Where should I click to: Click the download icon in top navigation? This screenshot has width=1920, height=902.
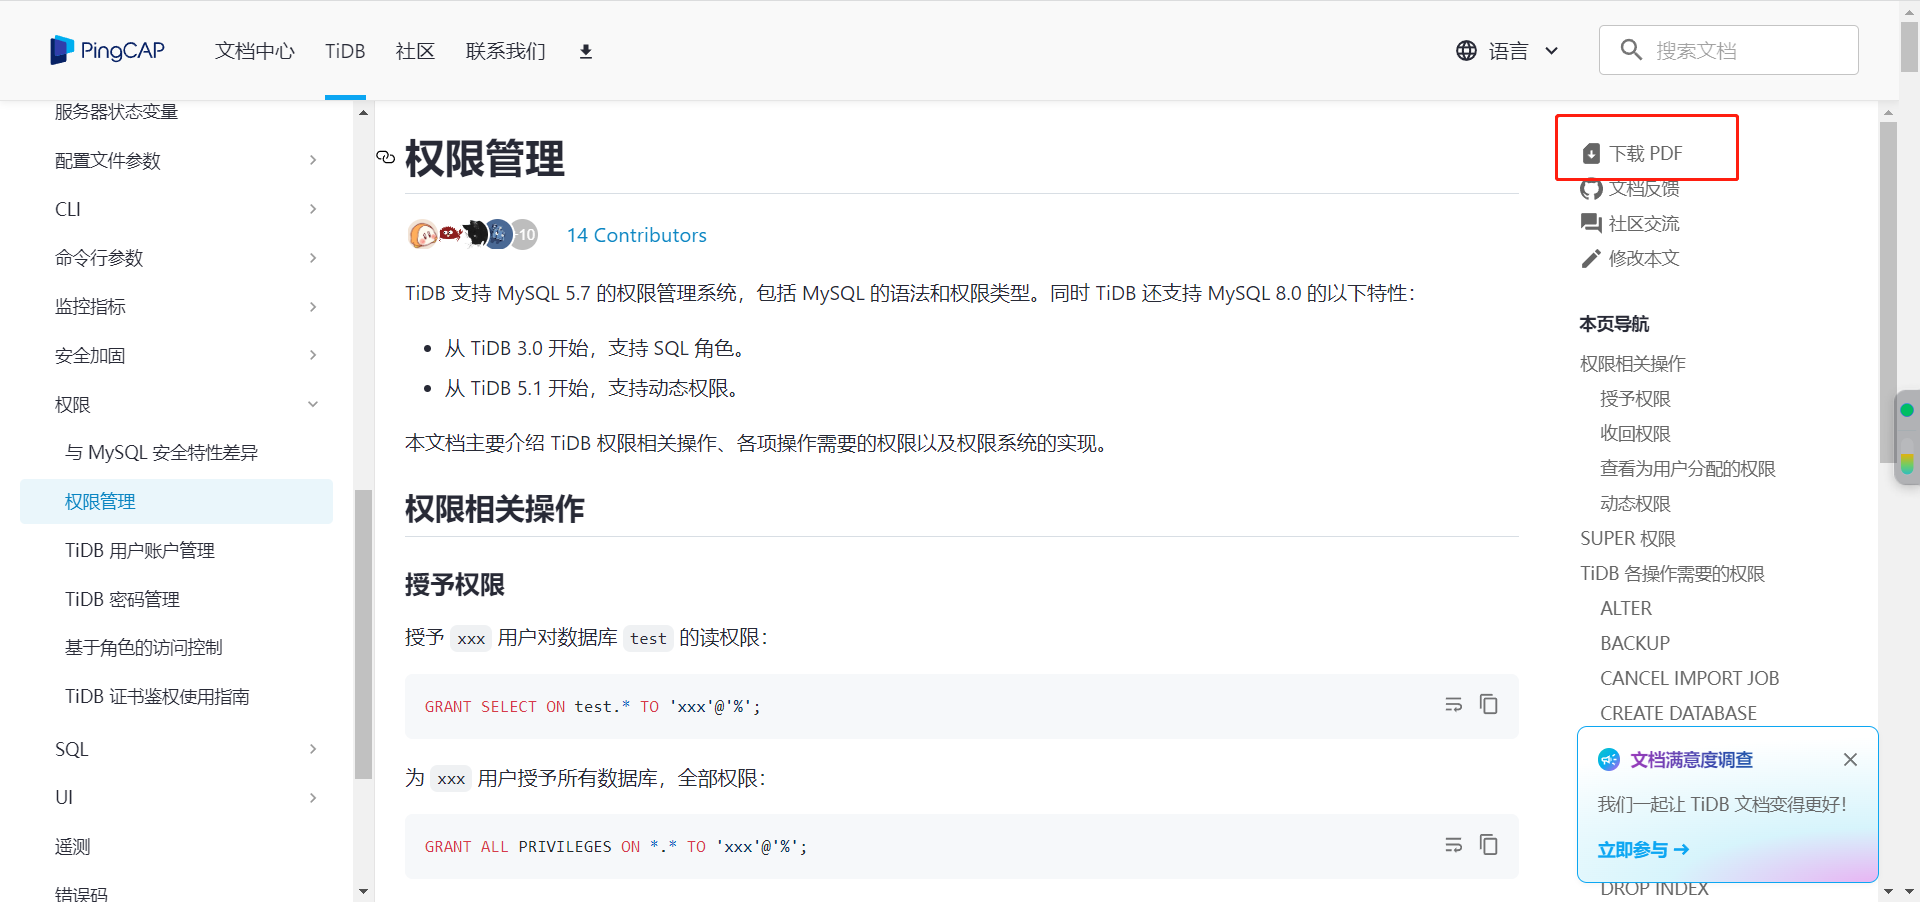pos(586,51)
